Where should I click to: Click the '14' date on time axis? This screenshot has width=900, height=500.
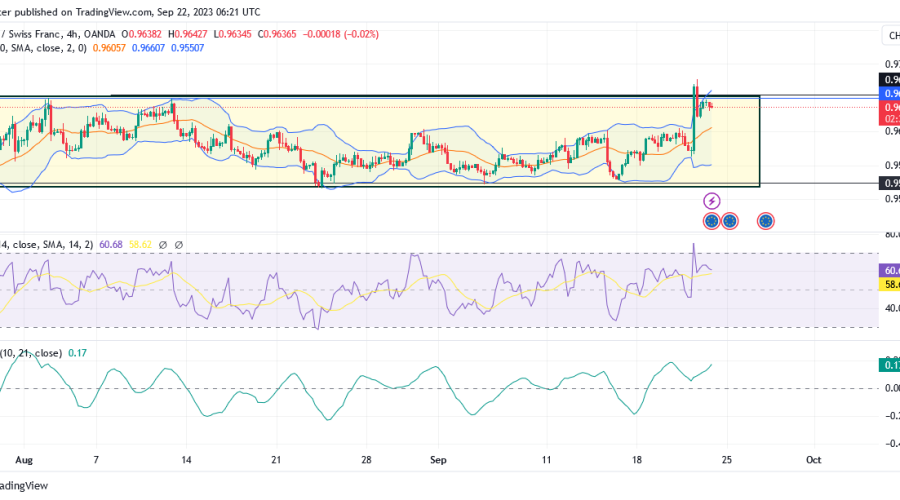point(186,460)
